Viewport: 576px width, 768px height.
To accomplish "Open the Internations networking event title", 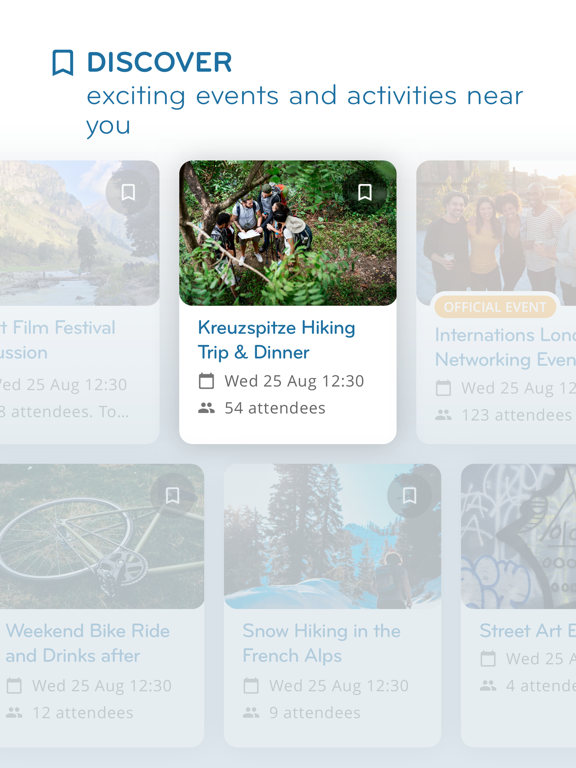I will click(505, 347).
